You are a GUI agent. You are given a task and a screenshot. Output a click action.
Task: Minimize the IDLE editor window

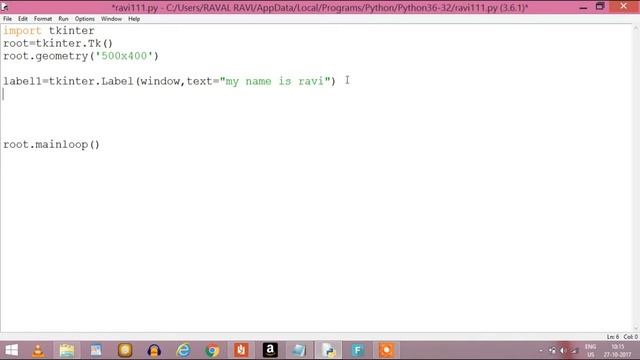[x=583, y=7]
